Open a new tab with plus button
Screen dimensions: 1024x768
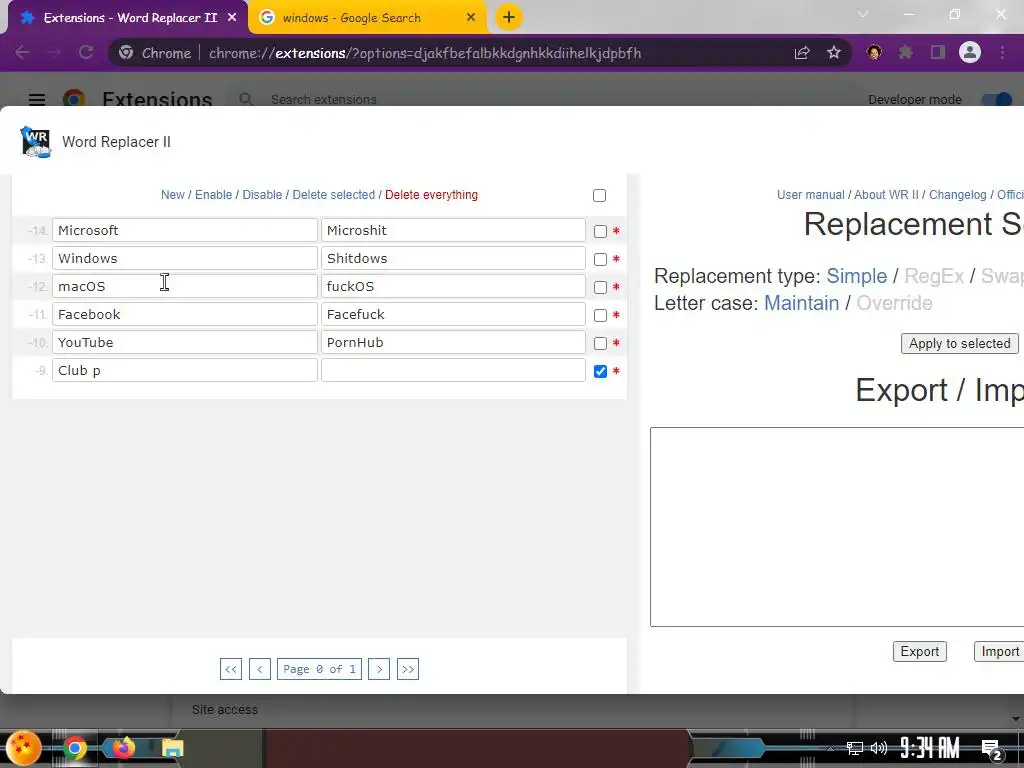point(509,17)
